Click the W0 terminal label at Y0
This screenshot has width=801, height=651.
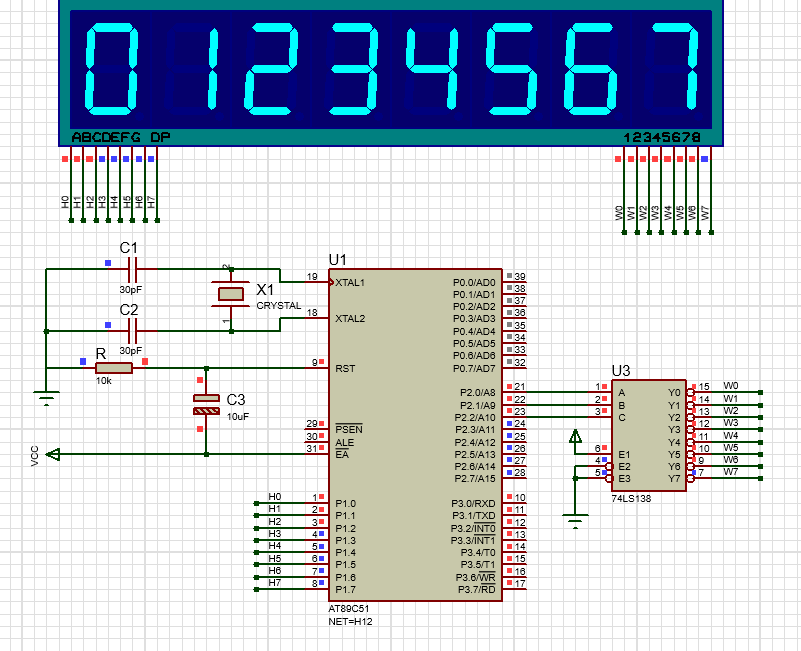pos(731,386)
